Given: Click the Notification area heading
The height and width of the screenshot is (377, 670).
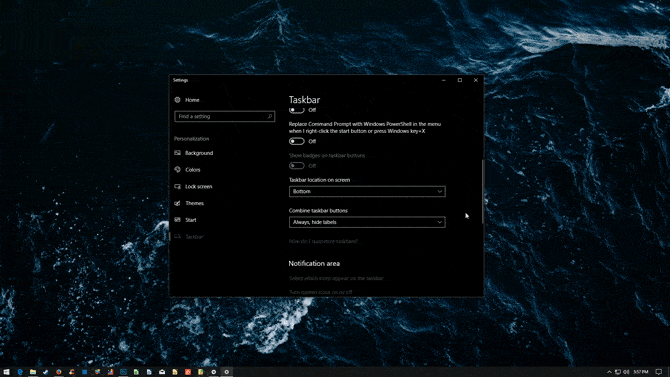Looking at the screenshot, I should tap(314, 264).
